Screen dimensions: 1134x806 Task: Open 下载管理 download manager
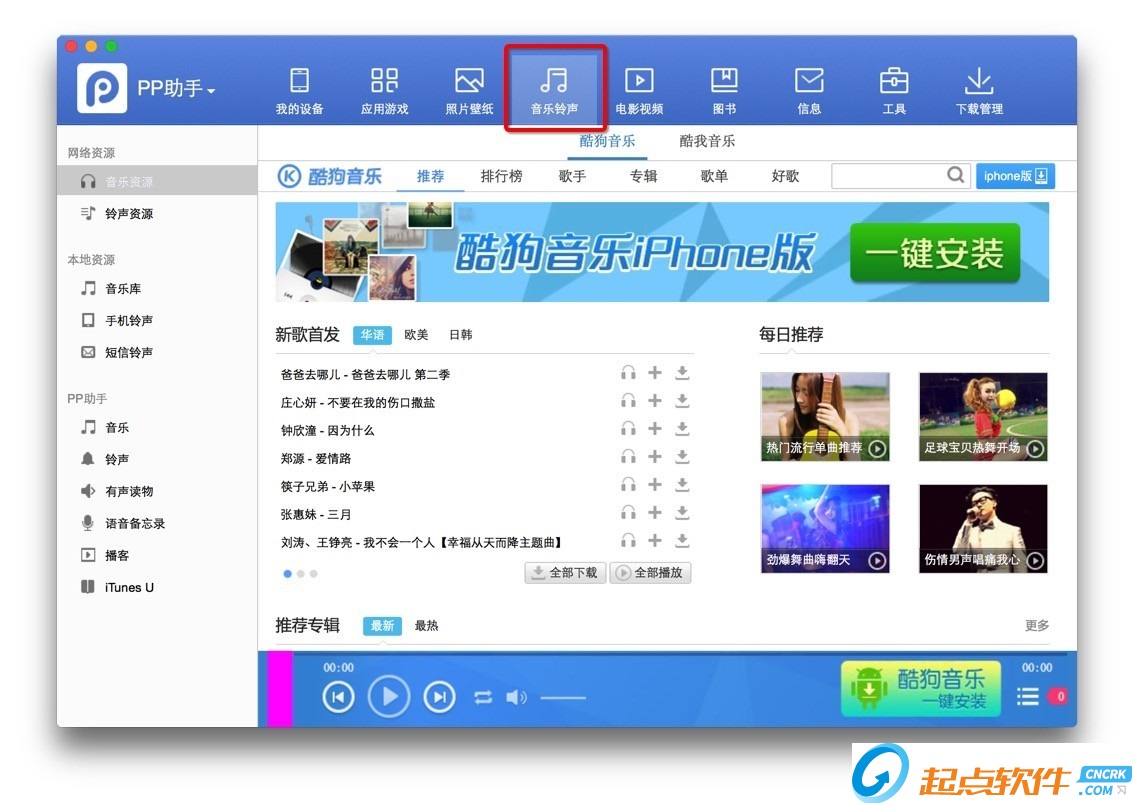point(979,90)
